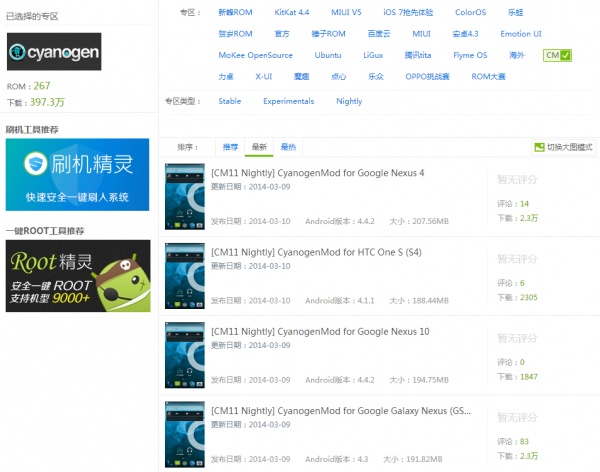Open the MoKee OpenSource zone
Viewport: 600px width, 472px height.
pos(255,56)
